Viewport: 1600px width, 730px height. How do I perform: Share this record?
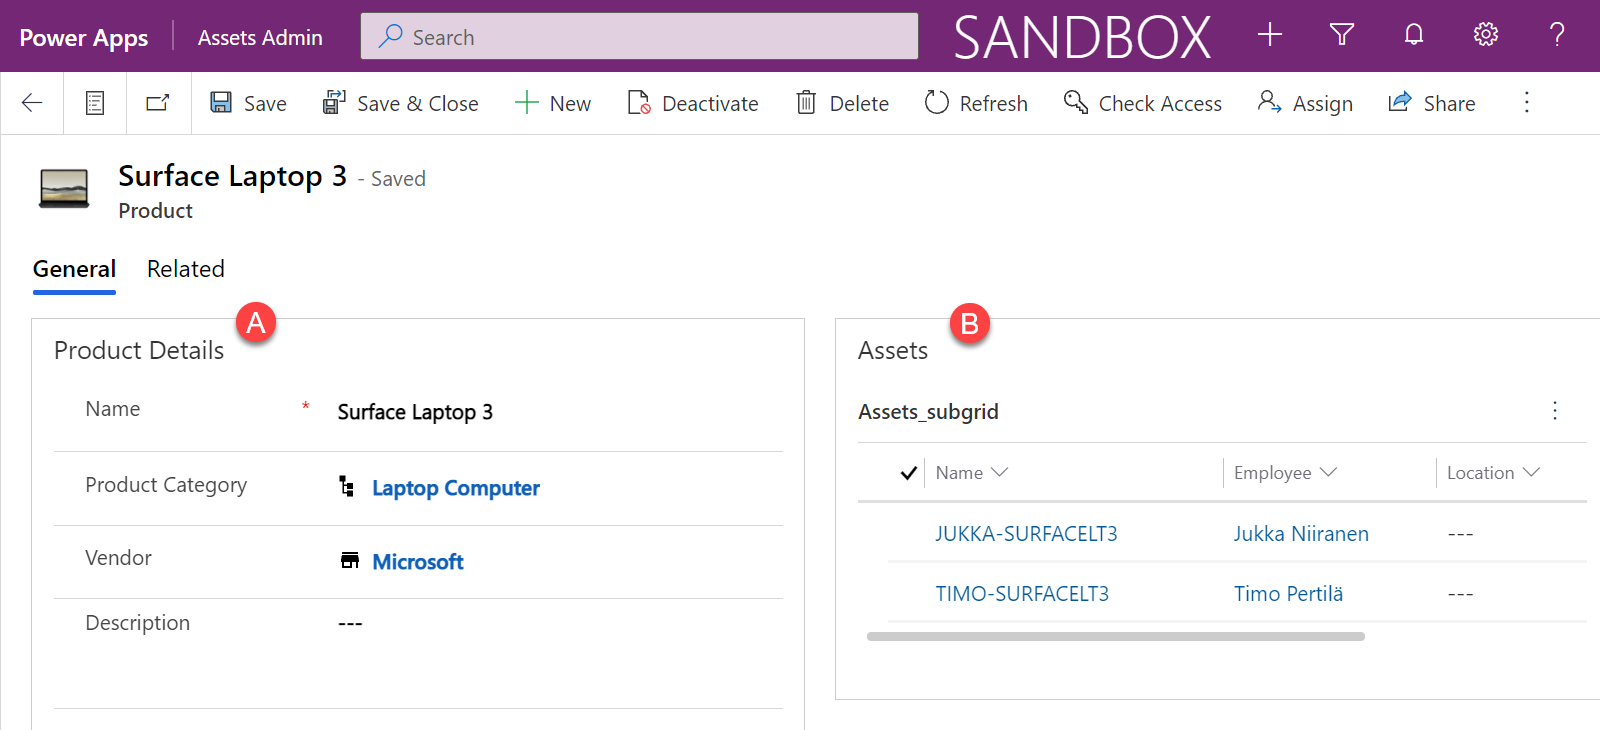point(1431,103)
